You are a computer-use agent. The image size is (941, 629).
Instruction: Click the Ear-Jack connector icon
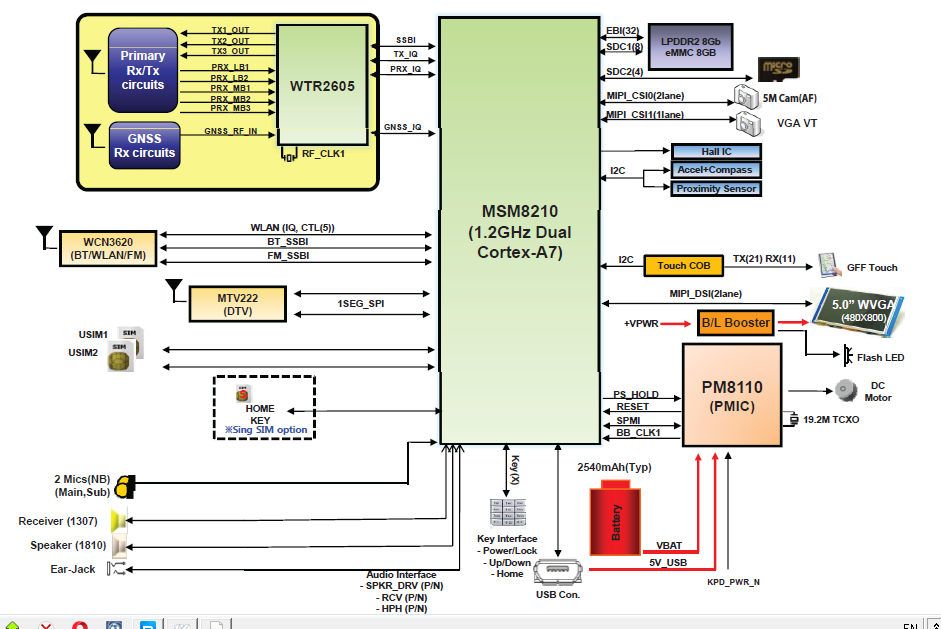click(116, 568)
